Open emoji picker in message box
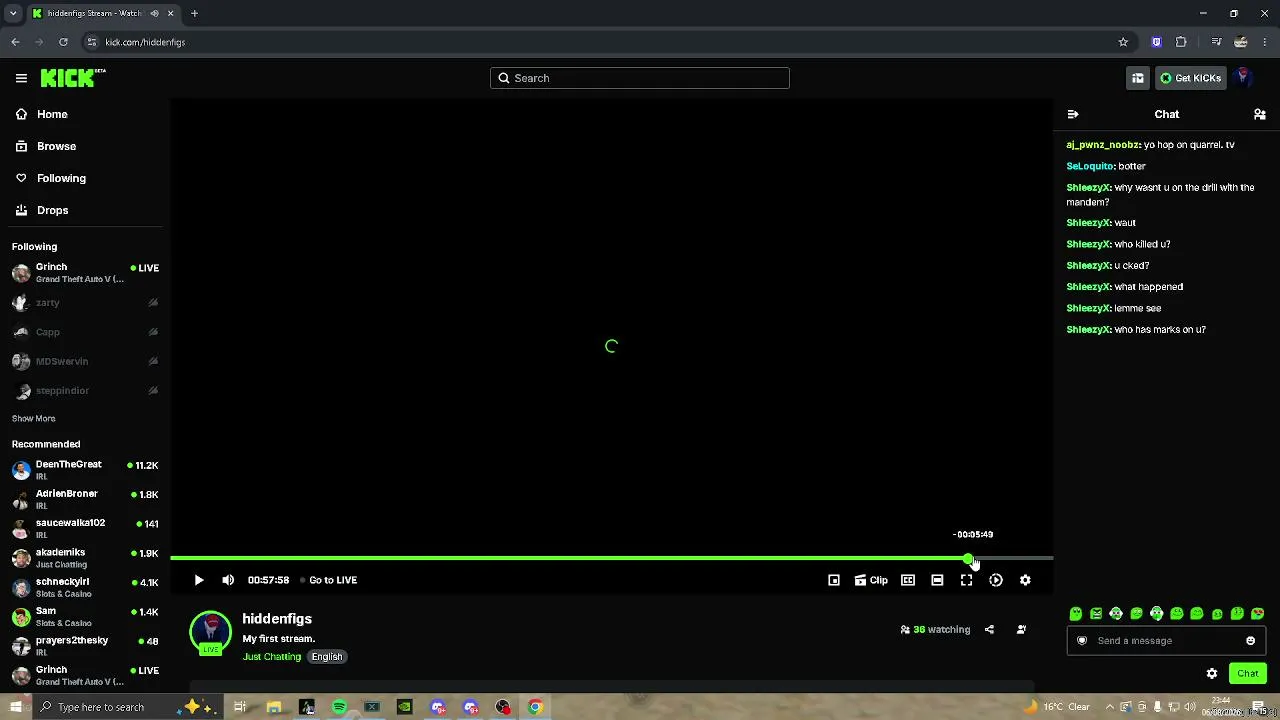Screen dimensions: 1280x720 pyautogui.click(x=1250, y=641)
